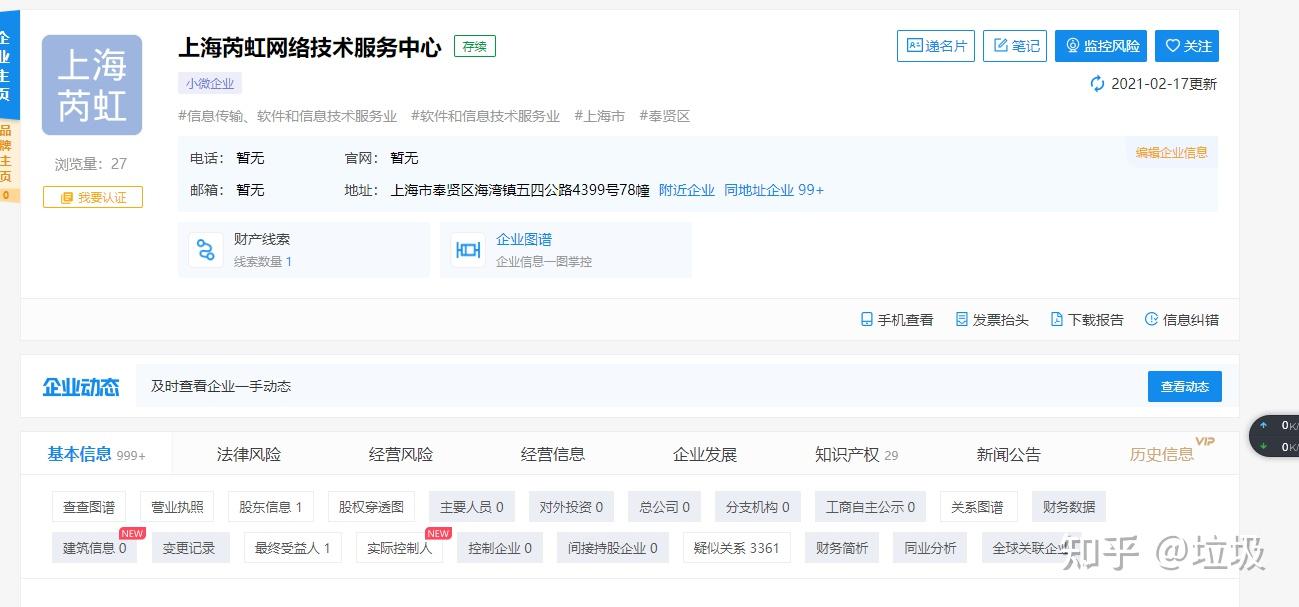Viewport: 1299px width, 607px height.
Task: Open 编辑企业信息 link
Action: [1171, 153]
